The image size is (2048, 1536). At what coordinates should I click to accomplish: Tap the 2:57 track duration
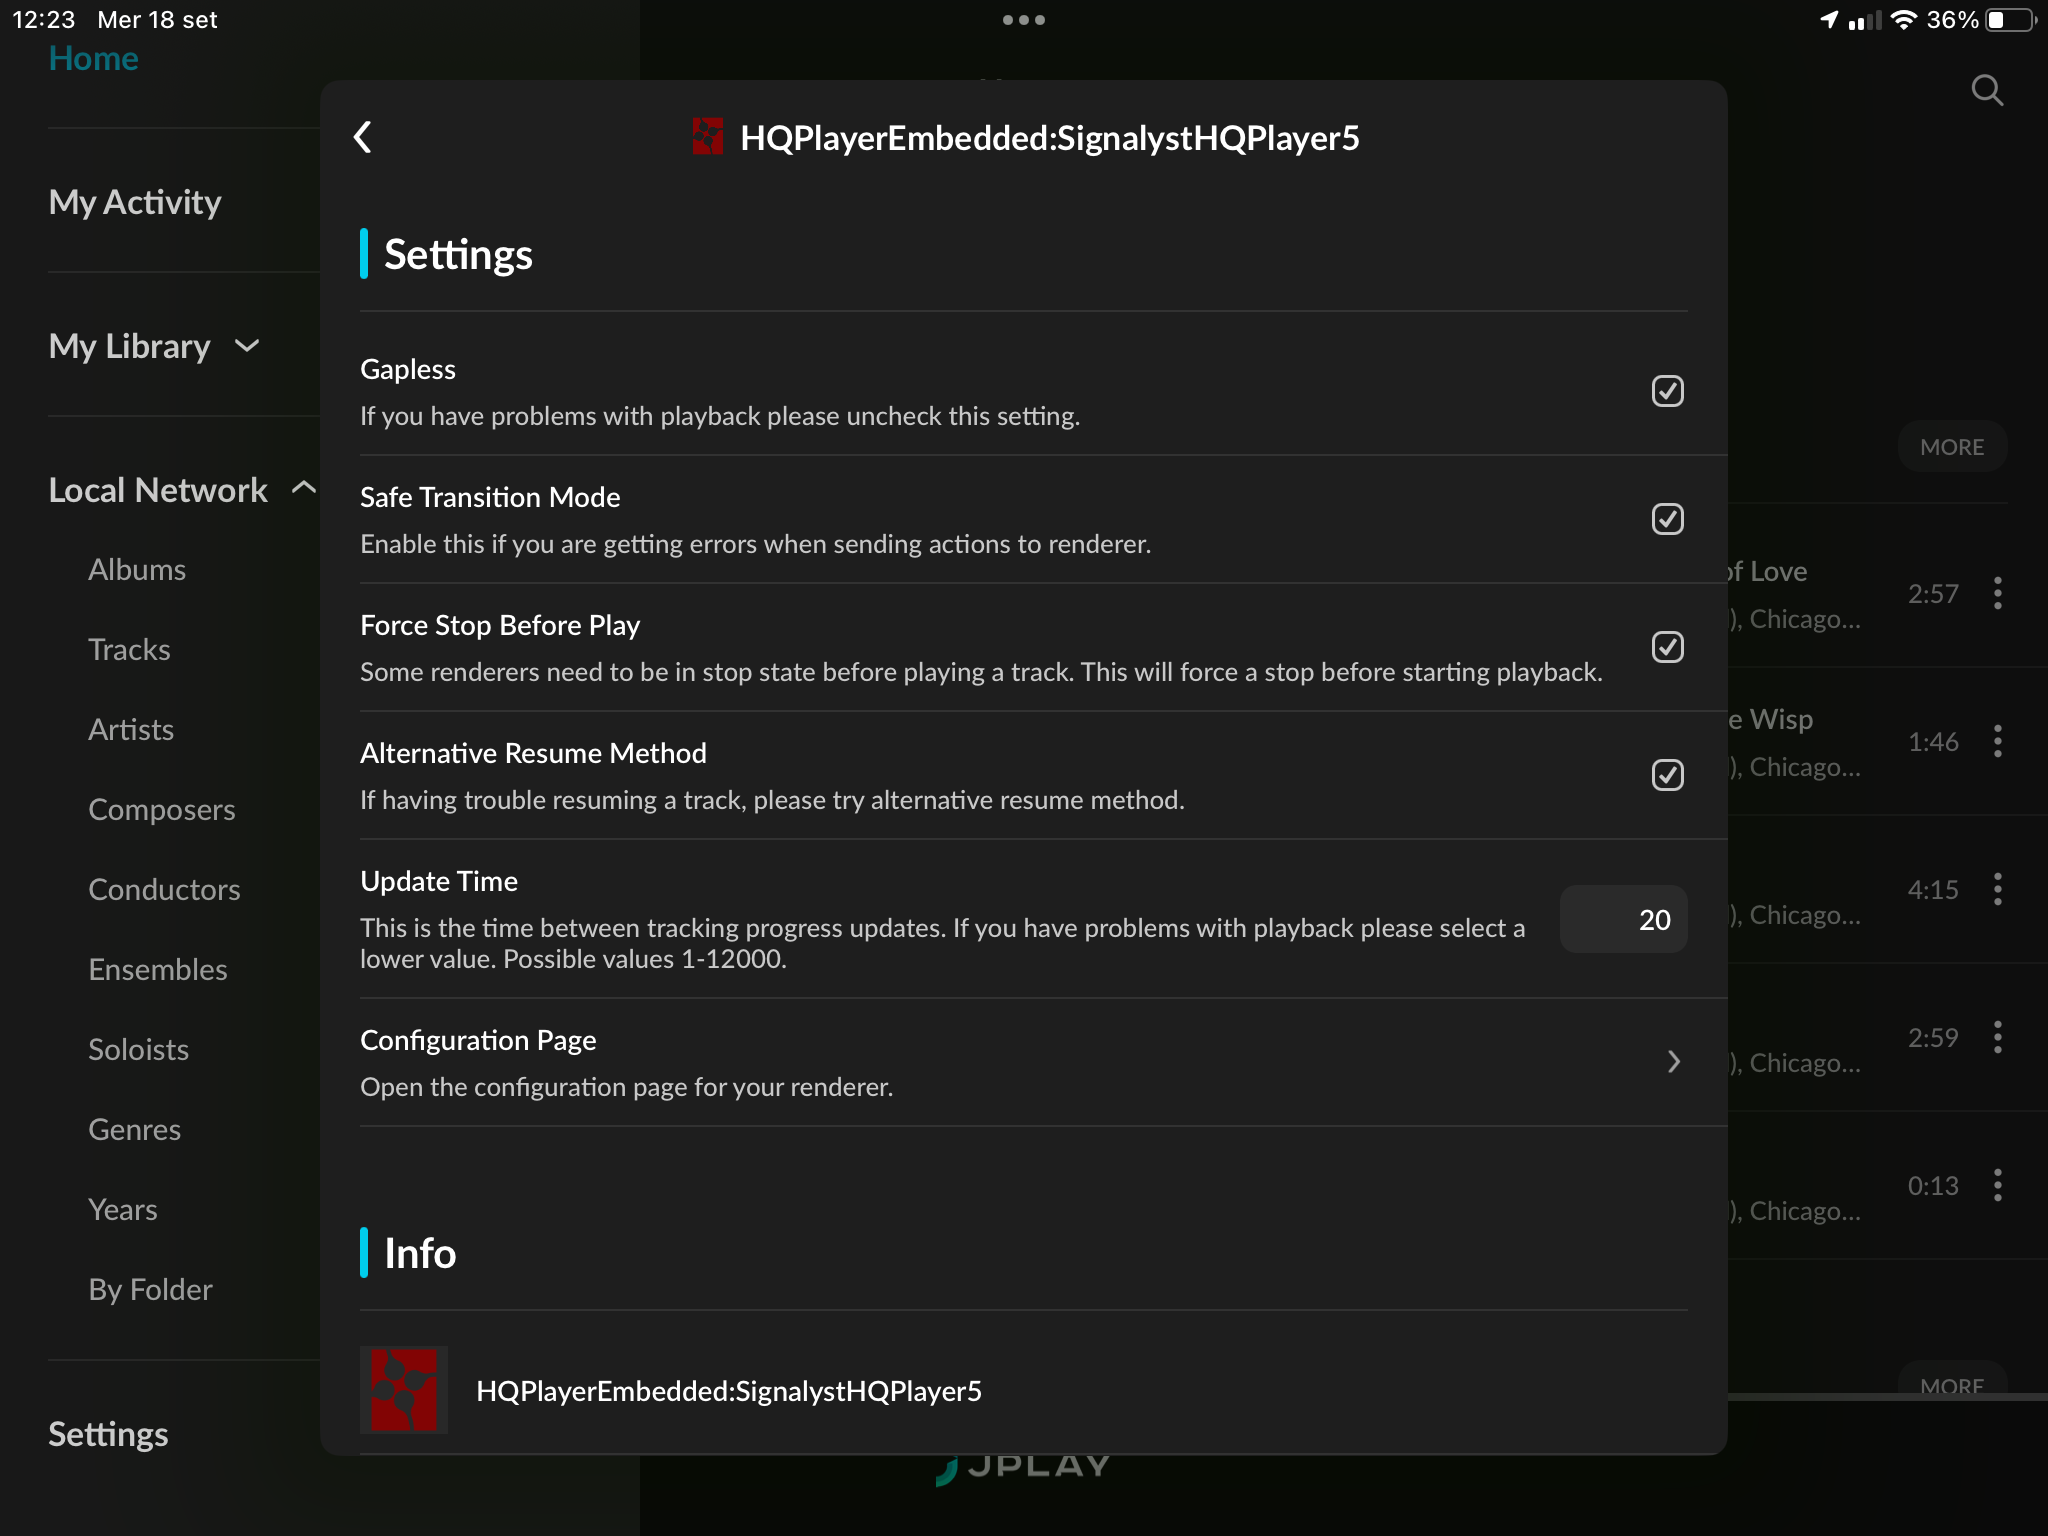pyautogui.click(x=1933, y=593)
